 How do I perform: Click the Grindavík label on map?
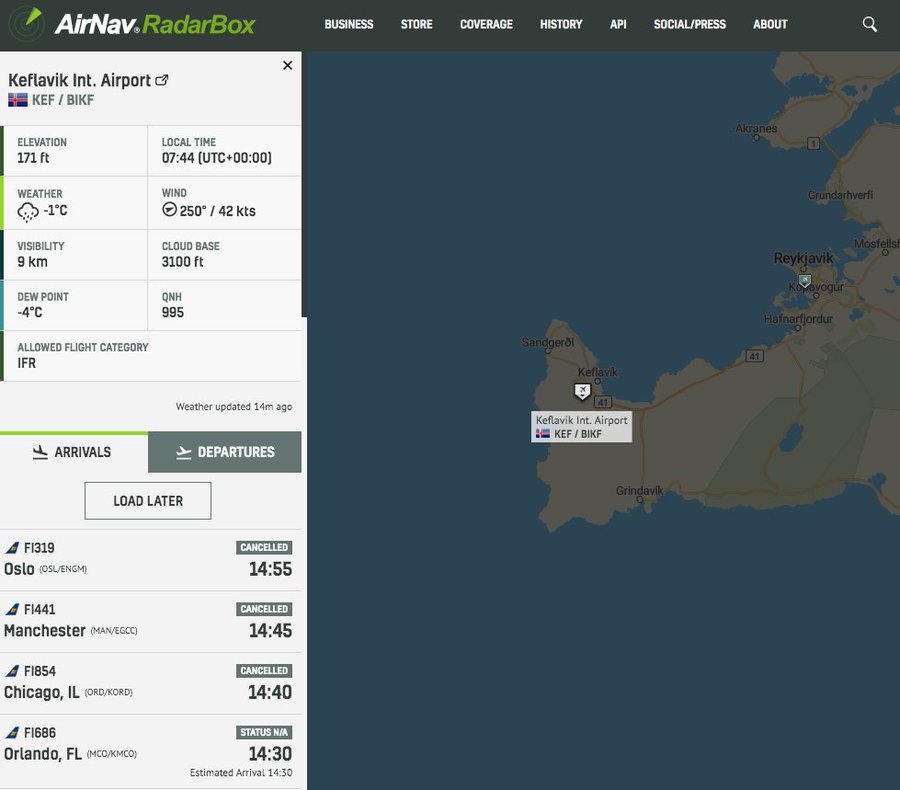tap(639, 490)
